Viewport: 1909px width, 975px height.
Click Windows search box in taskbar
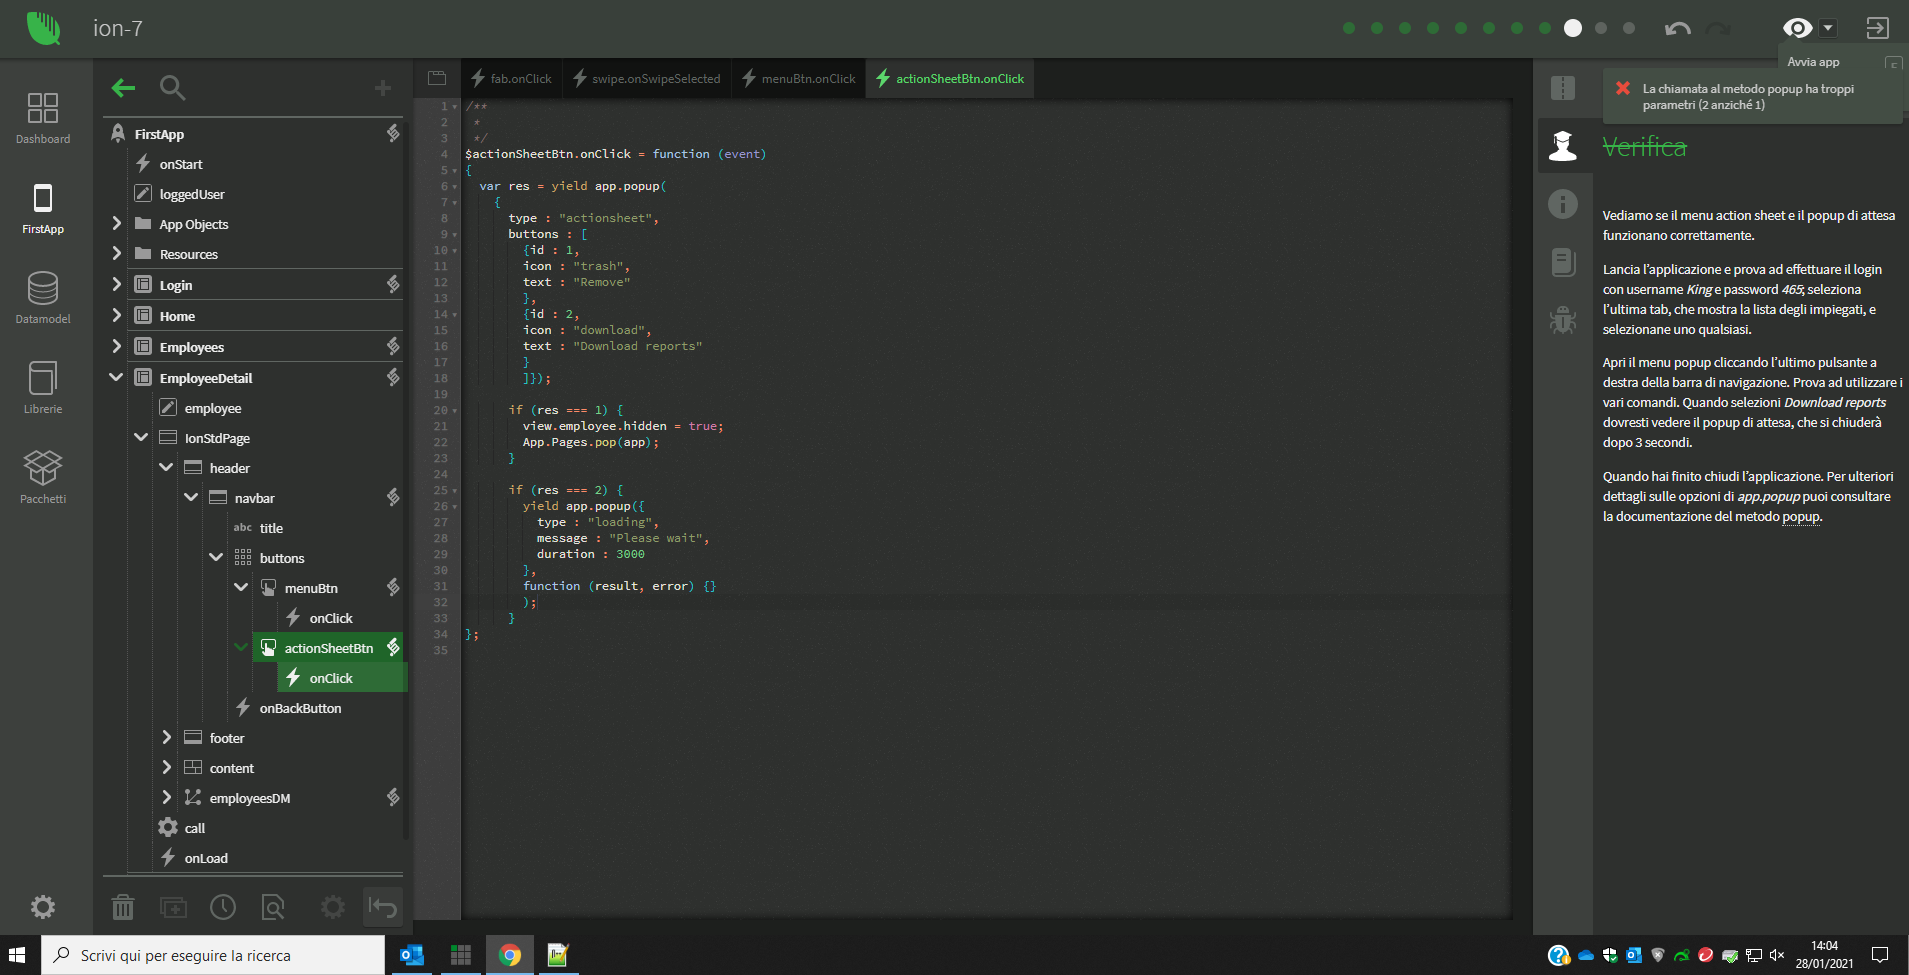point(213,955)
